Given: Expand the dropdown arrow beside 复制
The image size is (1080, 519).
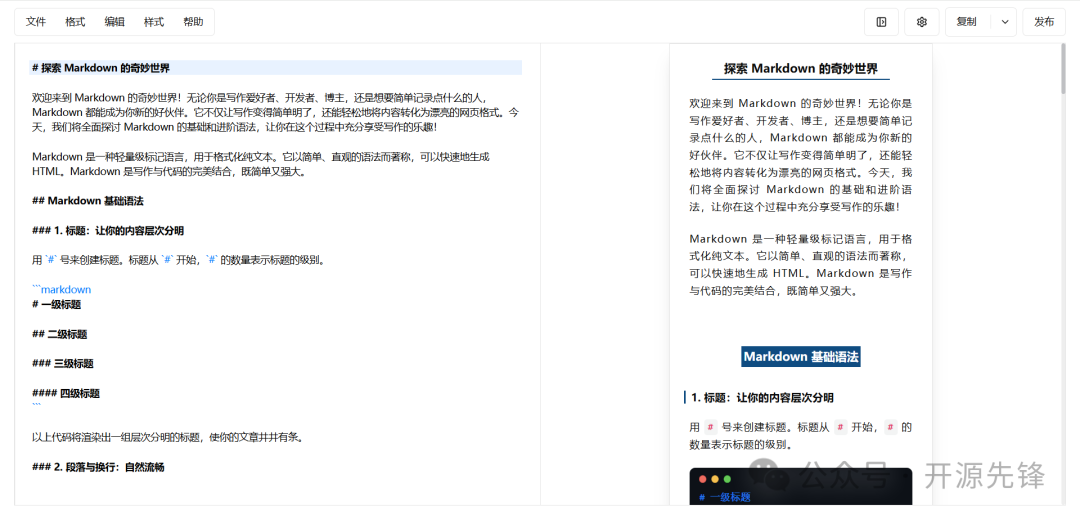Looking at the screenshot, I should [x=1005, y=22].
